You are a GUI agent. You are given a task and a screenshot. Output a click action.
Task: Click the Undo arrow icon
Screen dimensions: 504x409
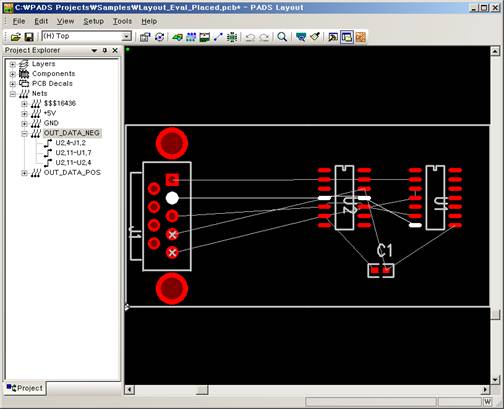250,37
